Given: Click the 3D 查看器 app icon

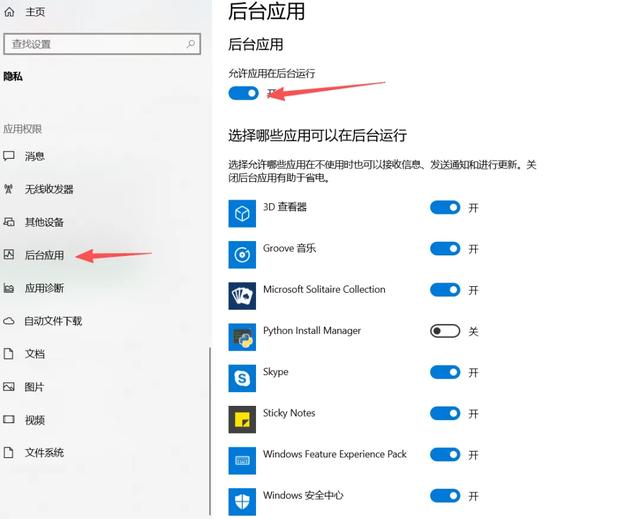Looking at the screenshot, I should point(242,213).
